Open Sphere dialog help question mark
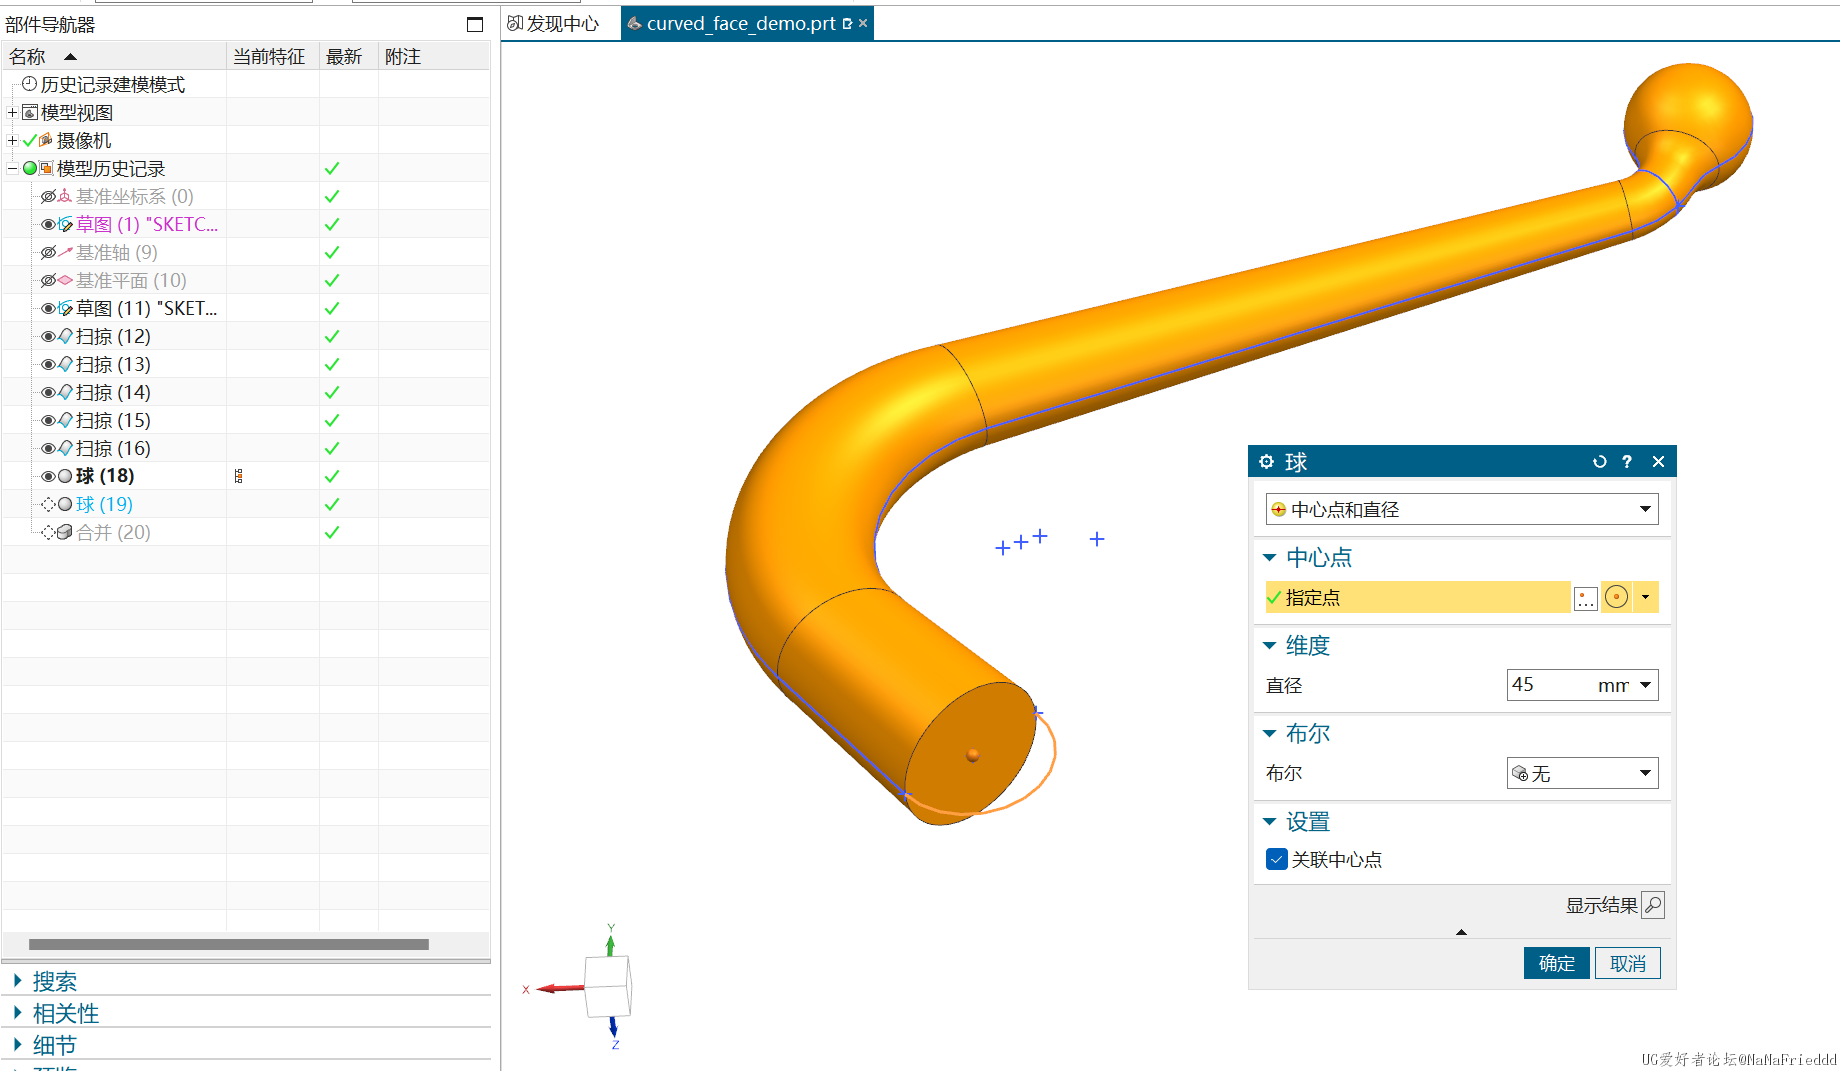Viewport: 1840px width, 1071px height. point(1627,461)
